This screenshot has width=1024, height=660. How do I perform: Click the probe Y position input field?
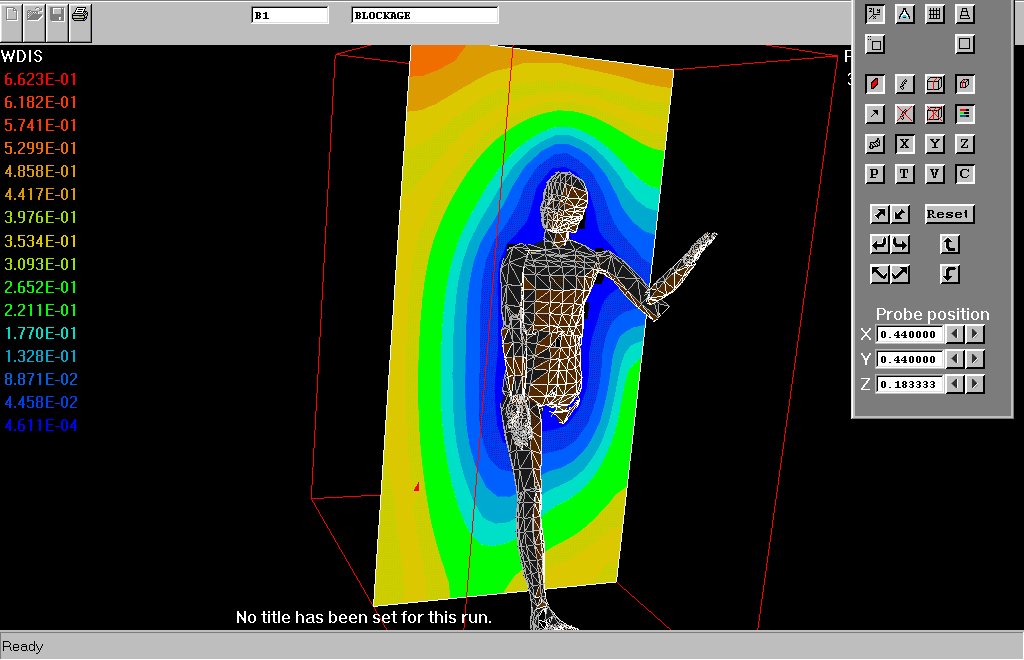tap(910, 359)
